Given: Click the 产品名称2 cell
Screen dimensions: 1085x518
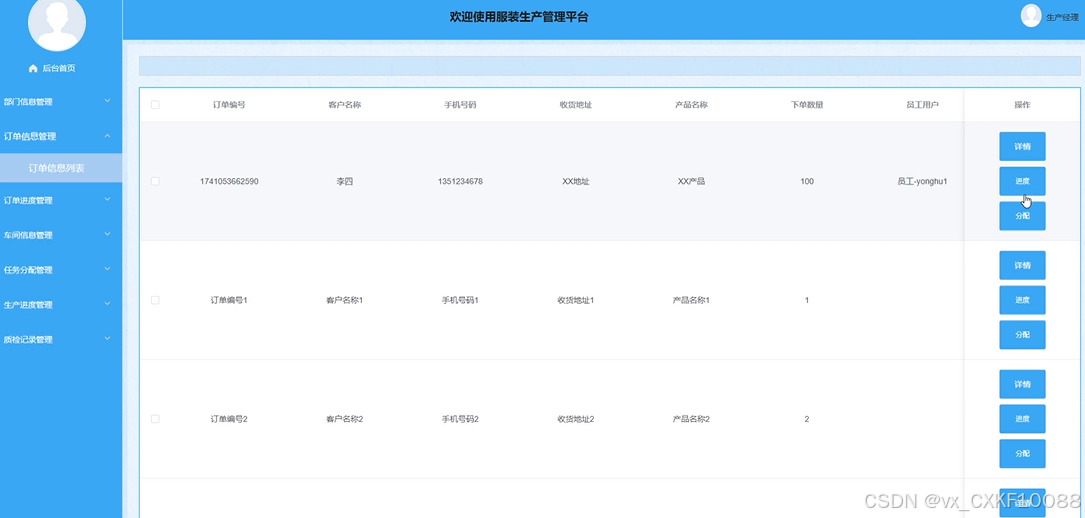Looking at the screenshot, I should pos(691,419).
